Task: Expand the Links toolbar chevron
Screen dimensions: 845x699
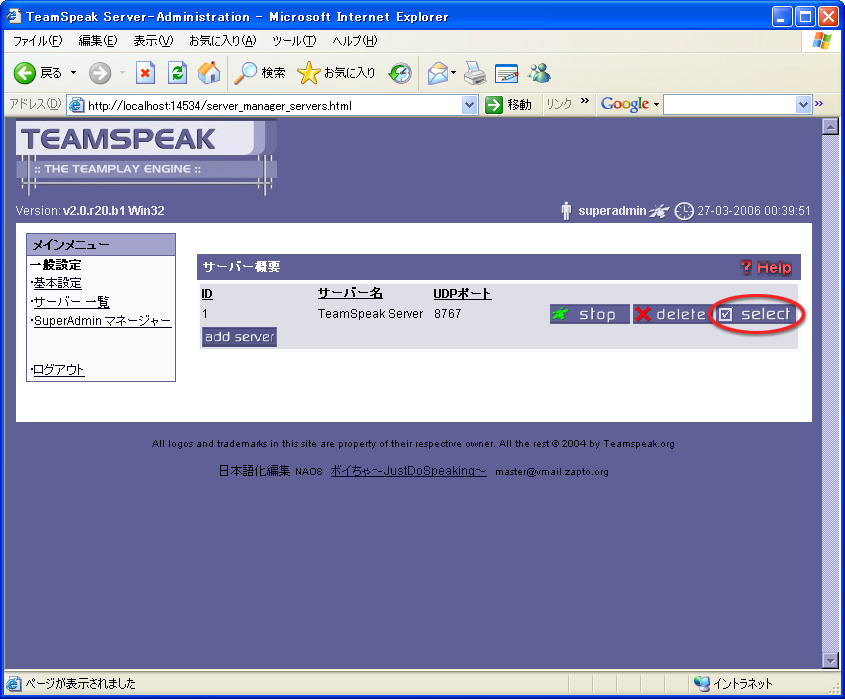Action: pyautogui.click(x=585, y=101)
